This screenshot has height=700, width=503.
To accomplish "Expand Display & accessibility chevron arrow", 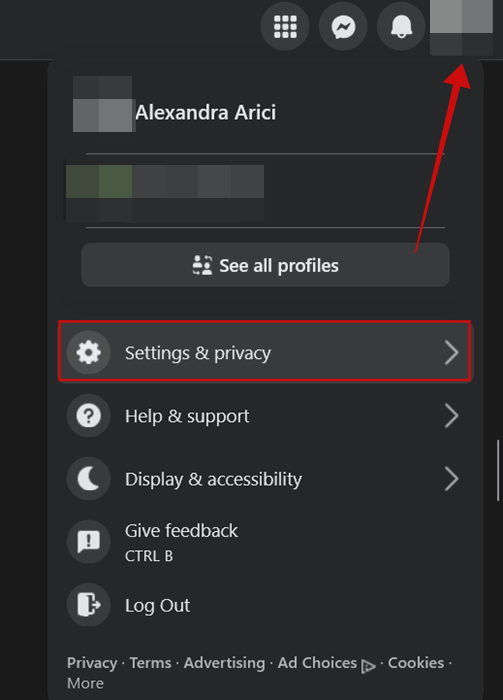I will [x=452, y=479].
